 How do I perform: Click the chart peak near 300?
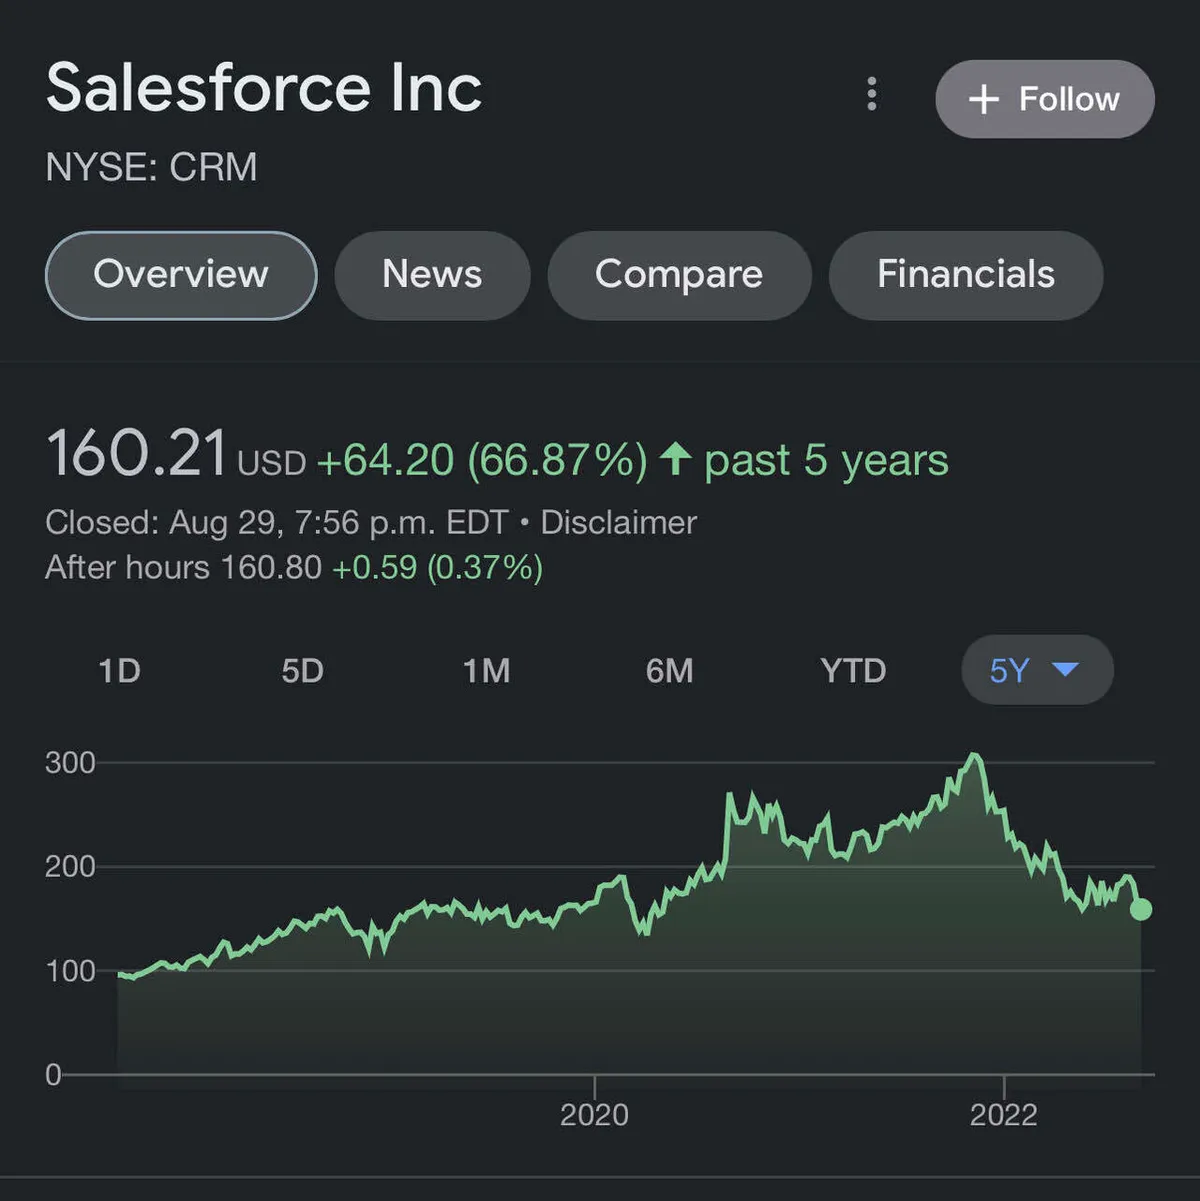point(973,757)
